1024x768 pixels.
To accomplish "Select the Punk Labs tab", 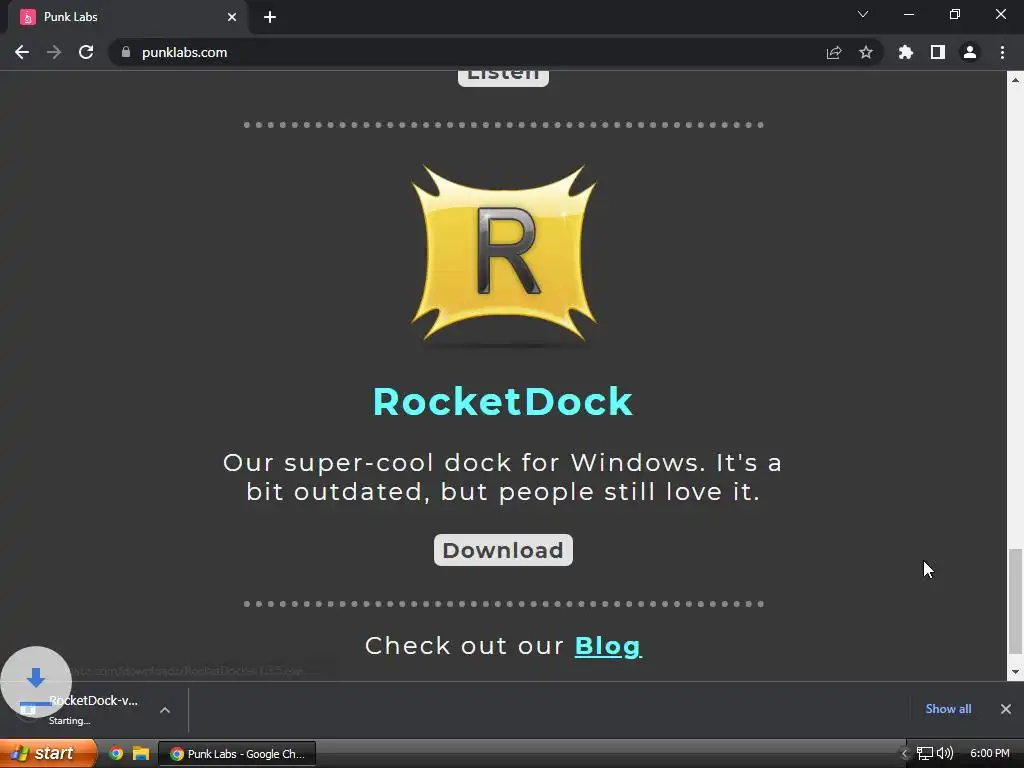I will pyautogui.click(x=127, y=17).
